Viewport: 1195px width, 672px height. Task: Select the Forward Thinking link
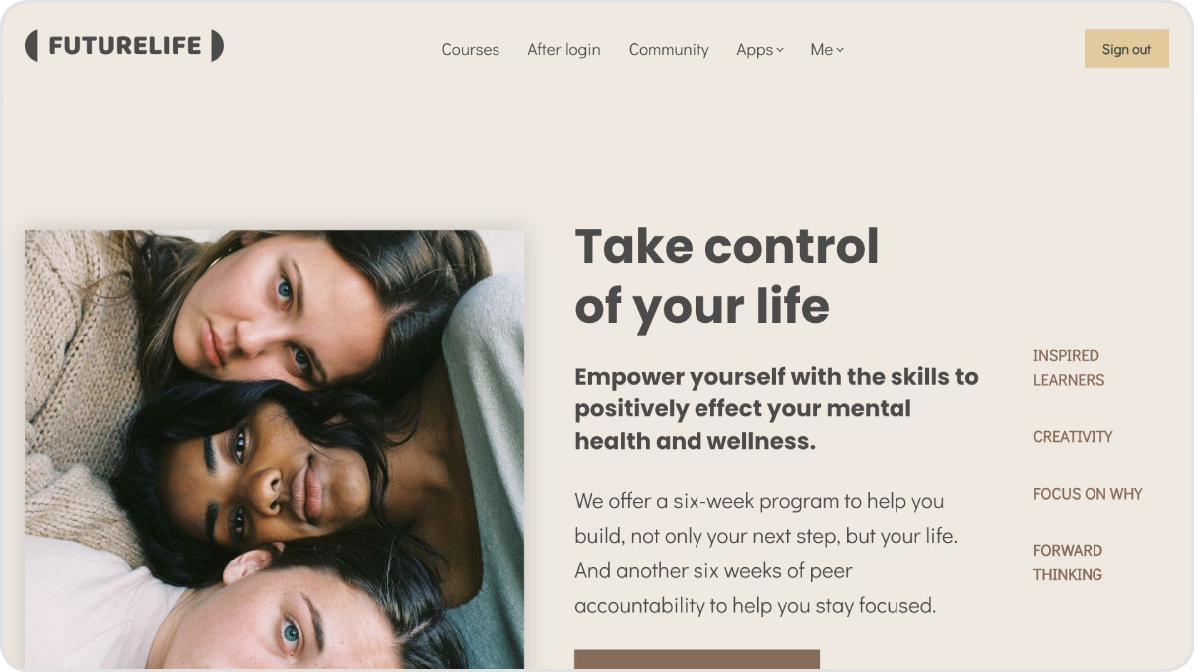1068,562
